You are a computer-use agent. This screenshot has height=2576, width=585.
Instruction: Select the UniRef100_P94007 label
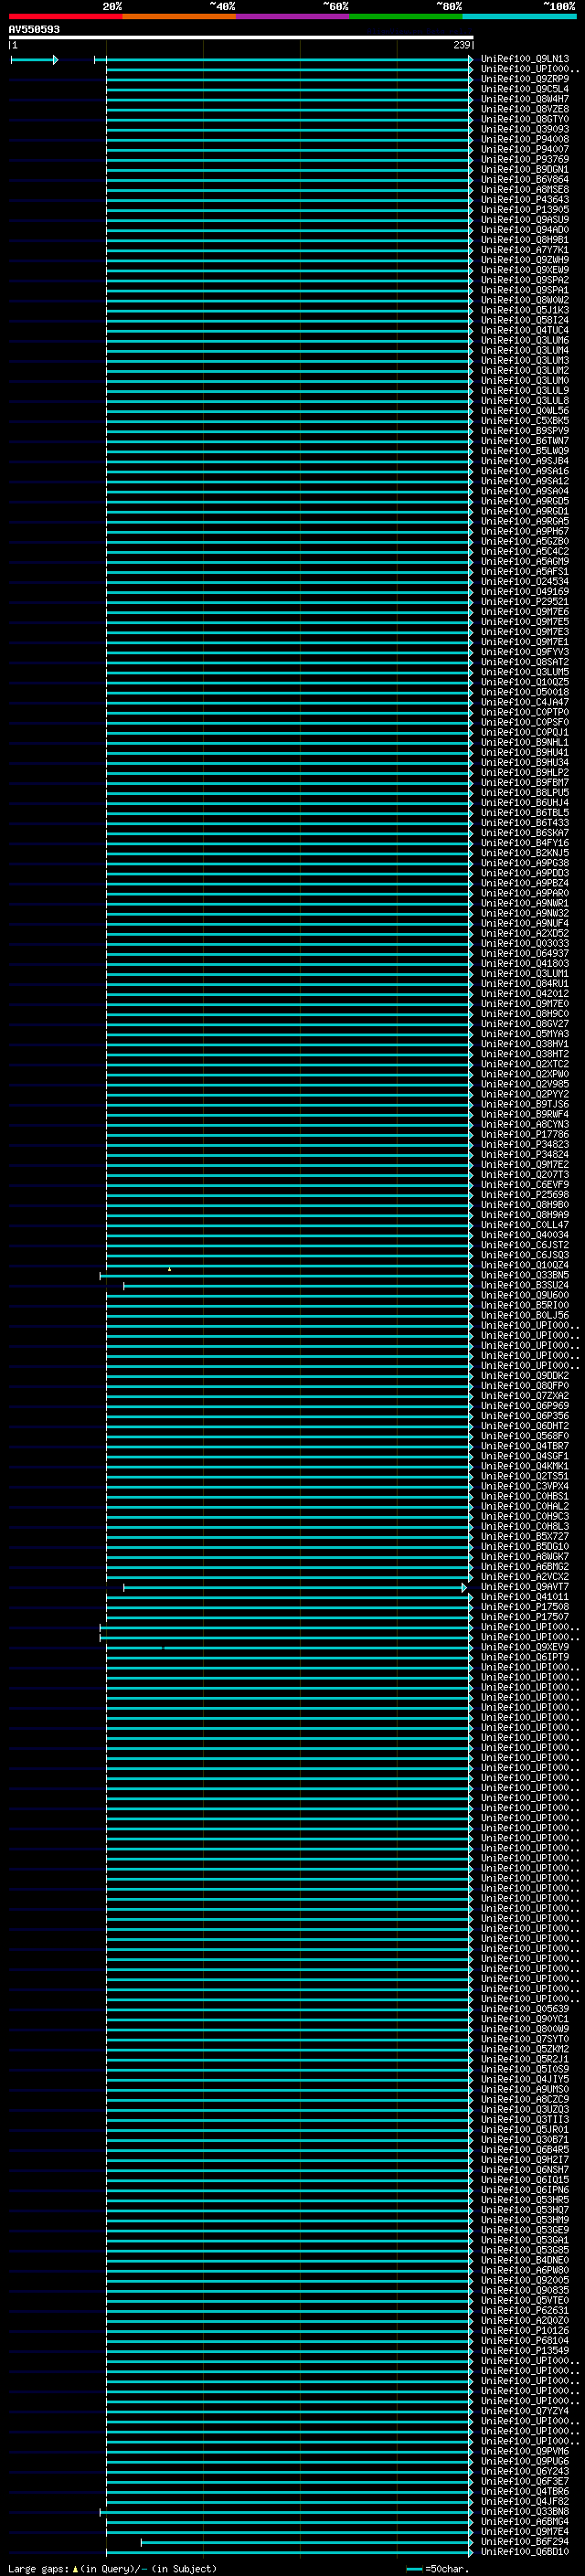524,149
